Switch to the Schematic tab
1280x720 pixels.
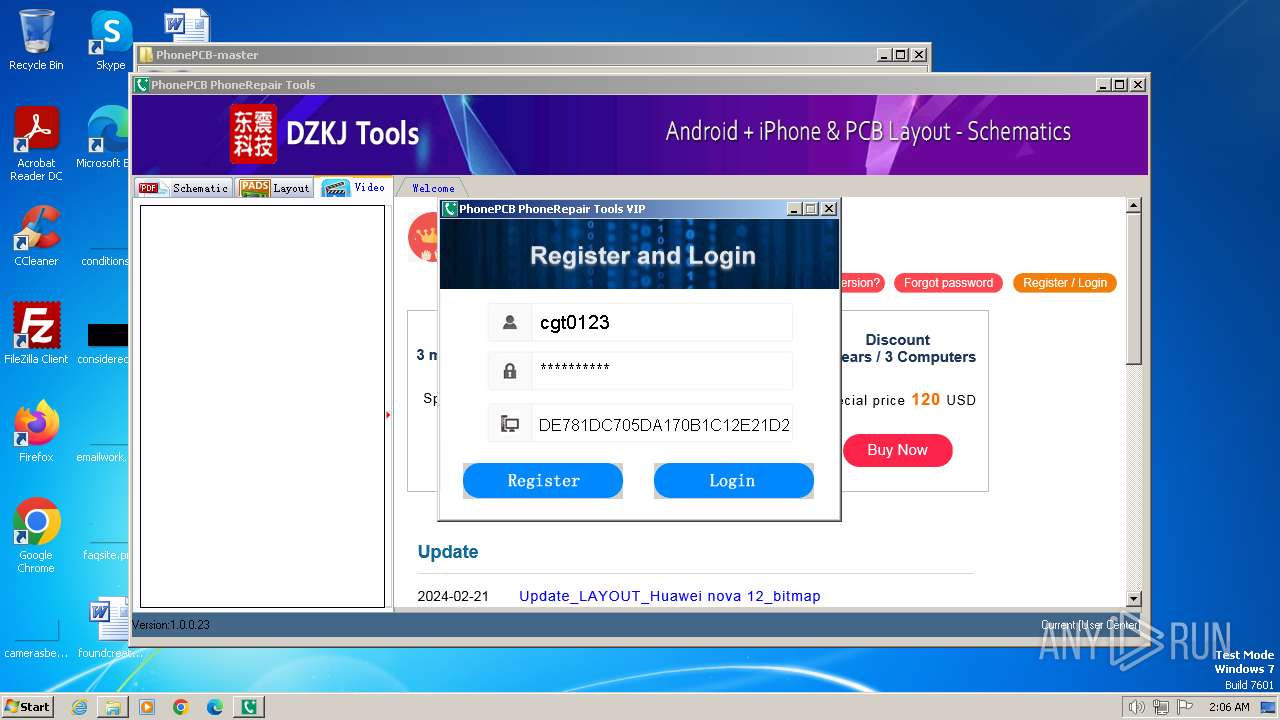click(x=184, y=188)
